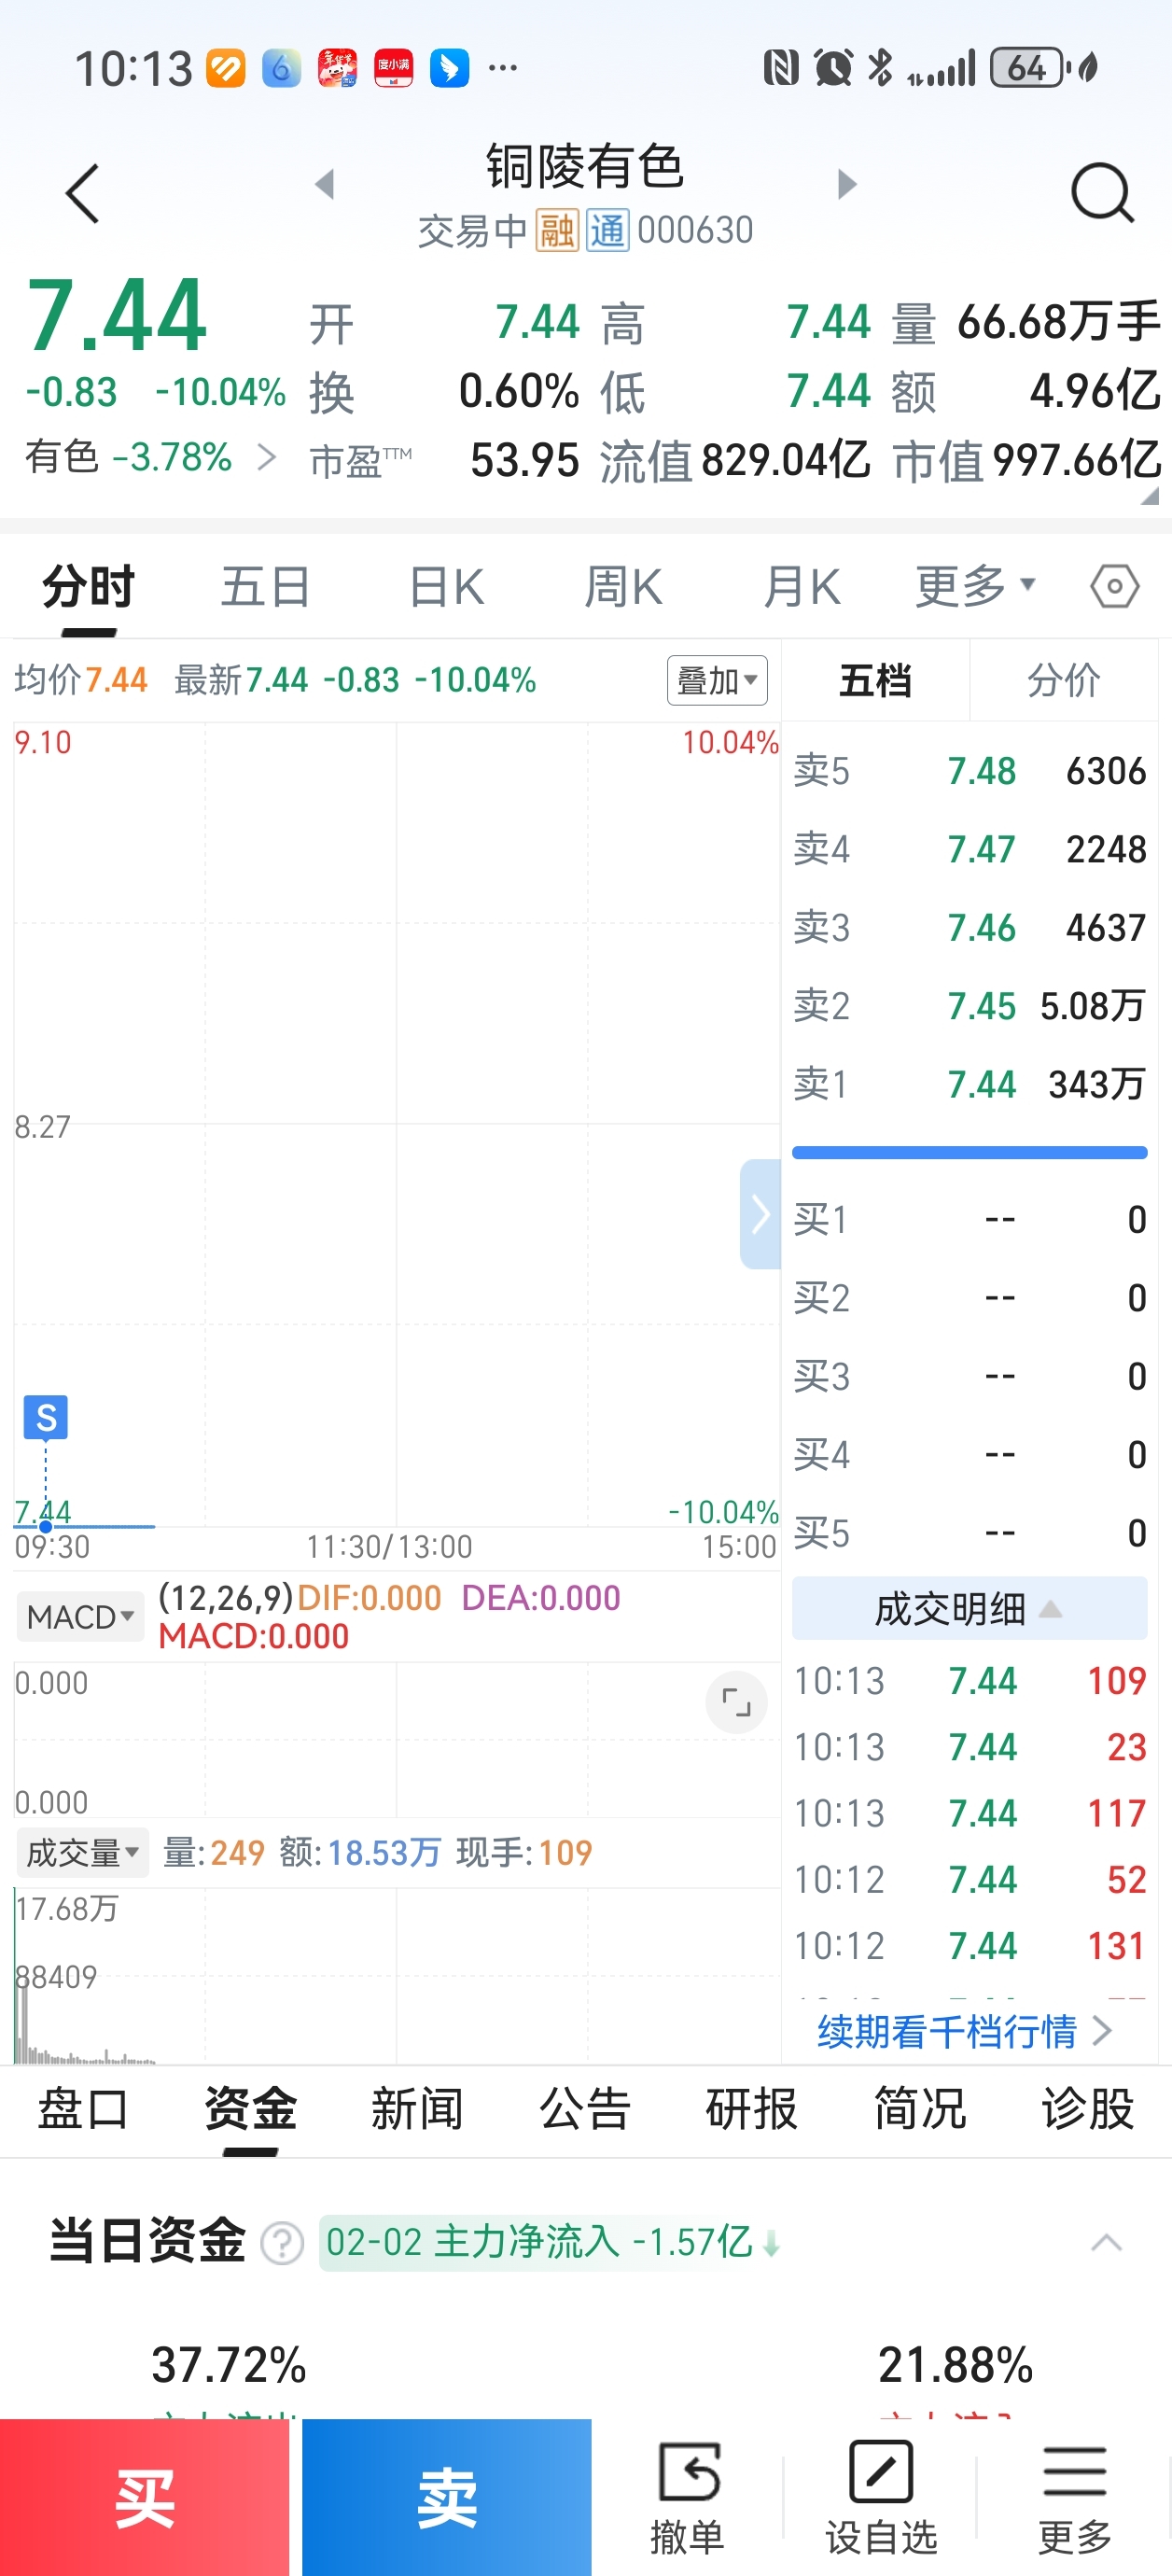Open 续期看千档行情 link
Screen dimensions: 1172x2576
(964, 2031)
